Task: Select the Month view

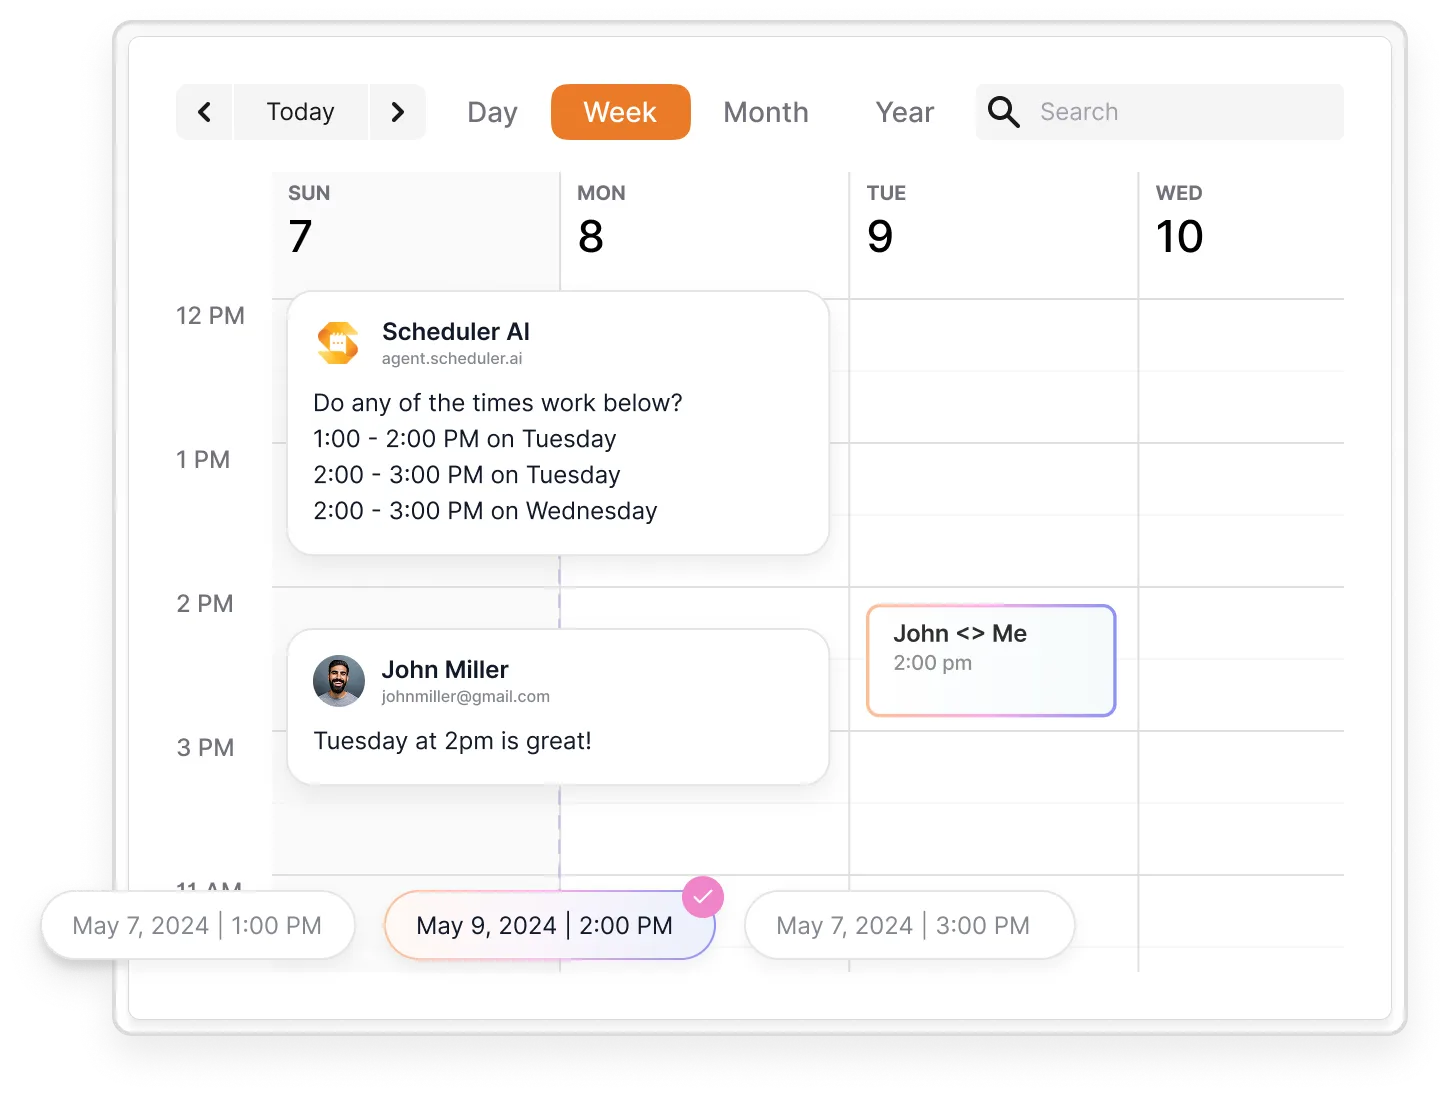Action: [x=765, y=112]
